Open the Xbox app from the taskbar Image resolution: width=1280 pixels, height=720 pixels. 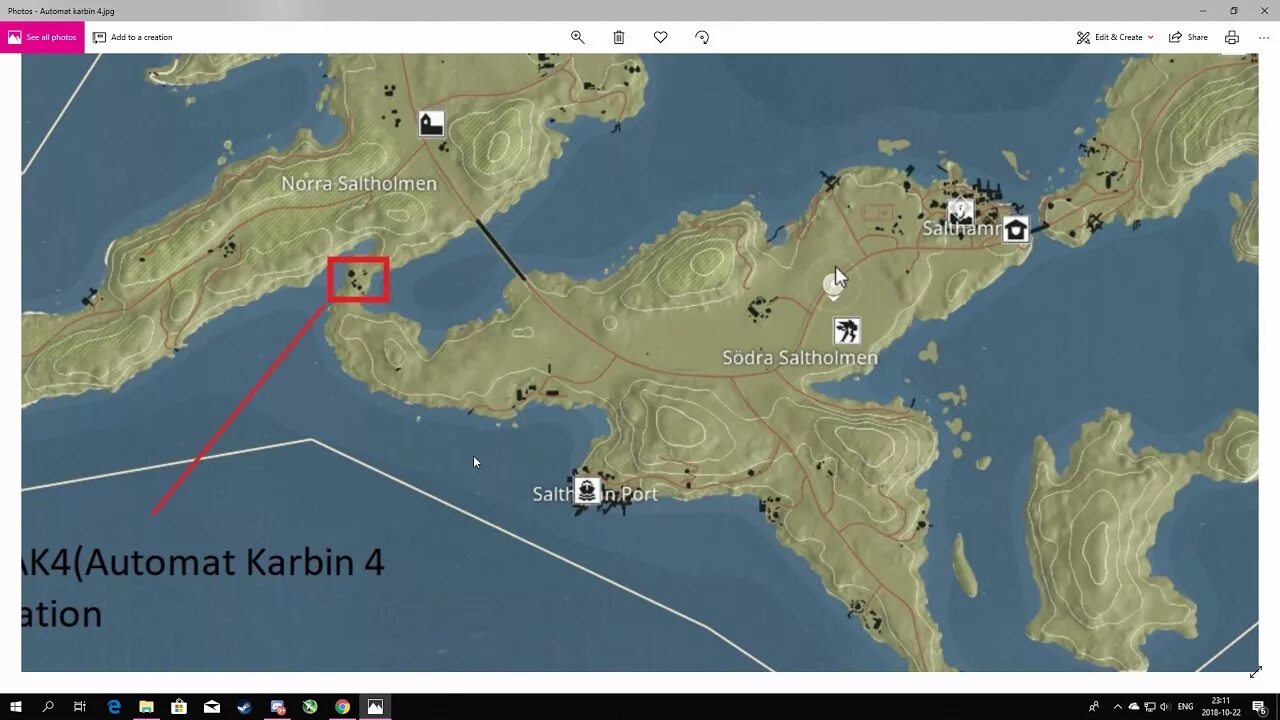tap(310, 707)
